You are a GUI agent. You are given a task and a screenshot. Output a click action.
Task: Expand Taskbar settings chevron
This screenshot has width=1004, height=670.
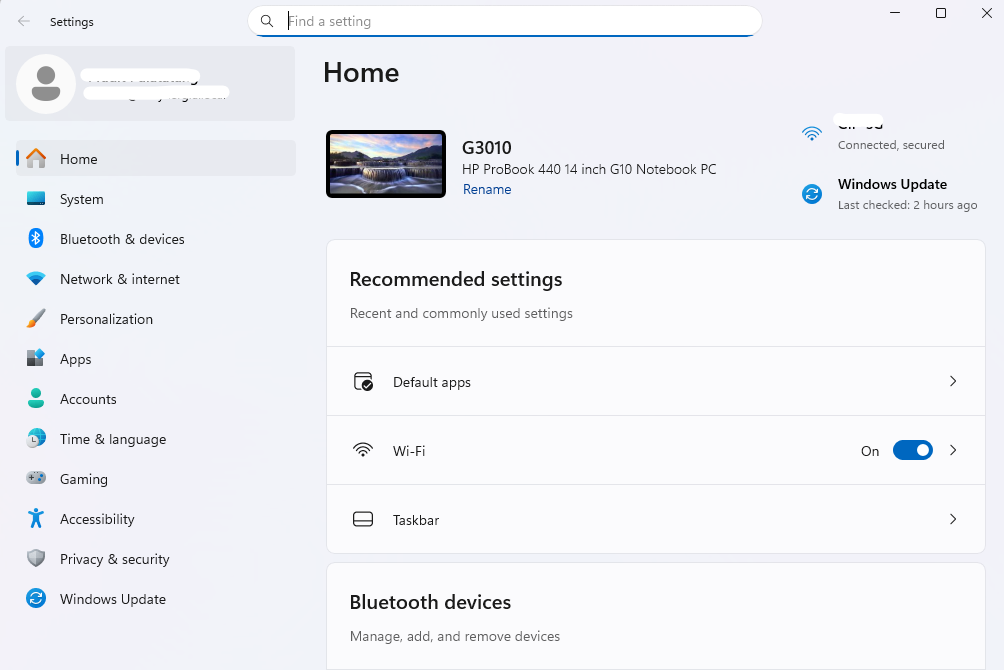pos(953,520)
